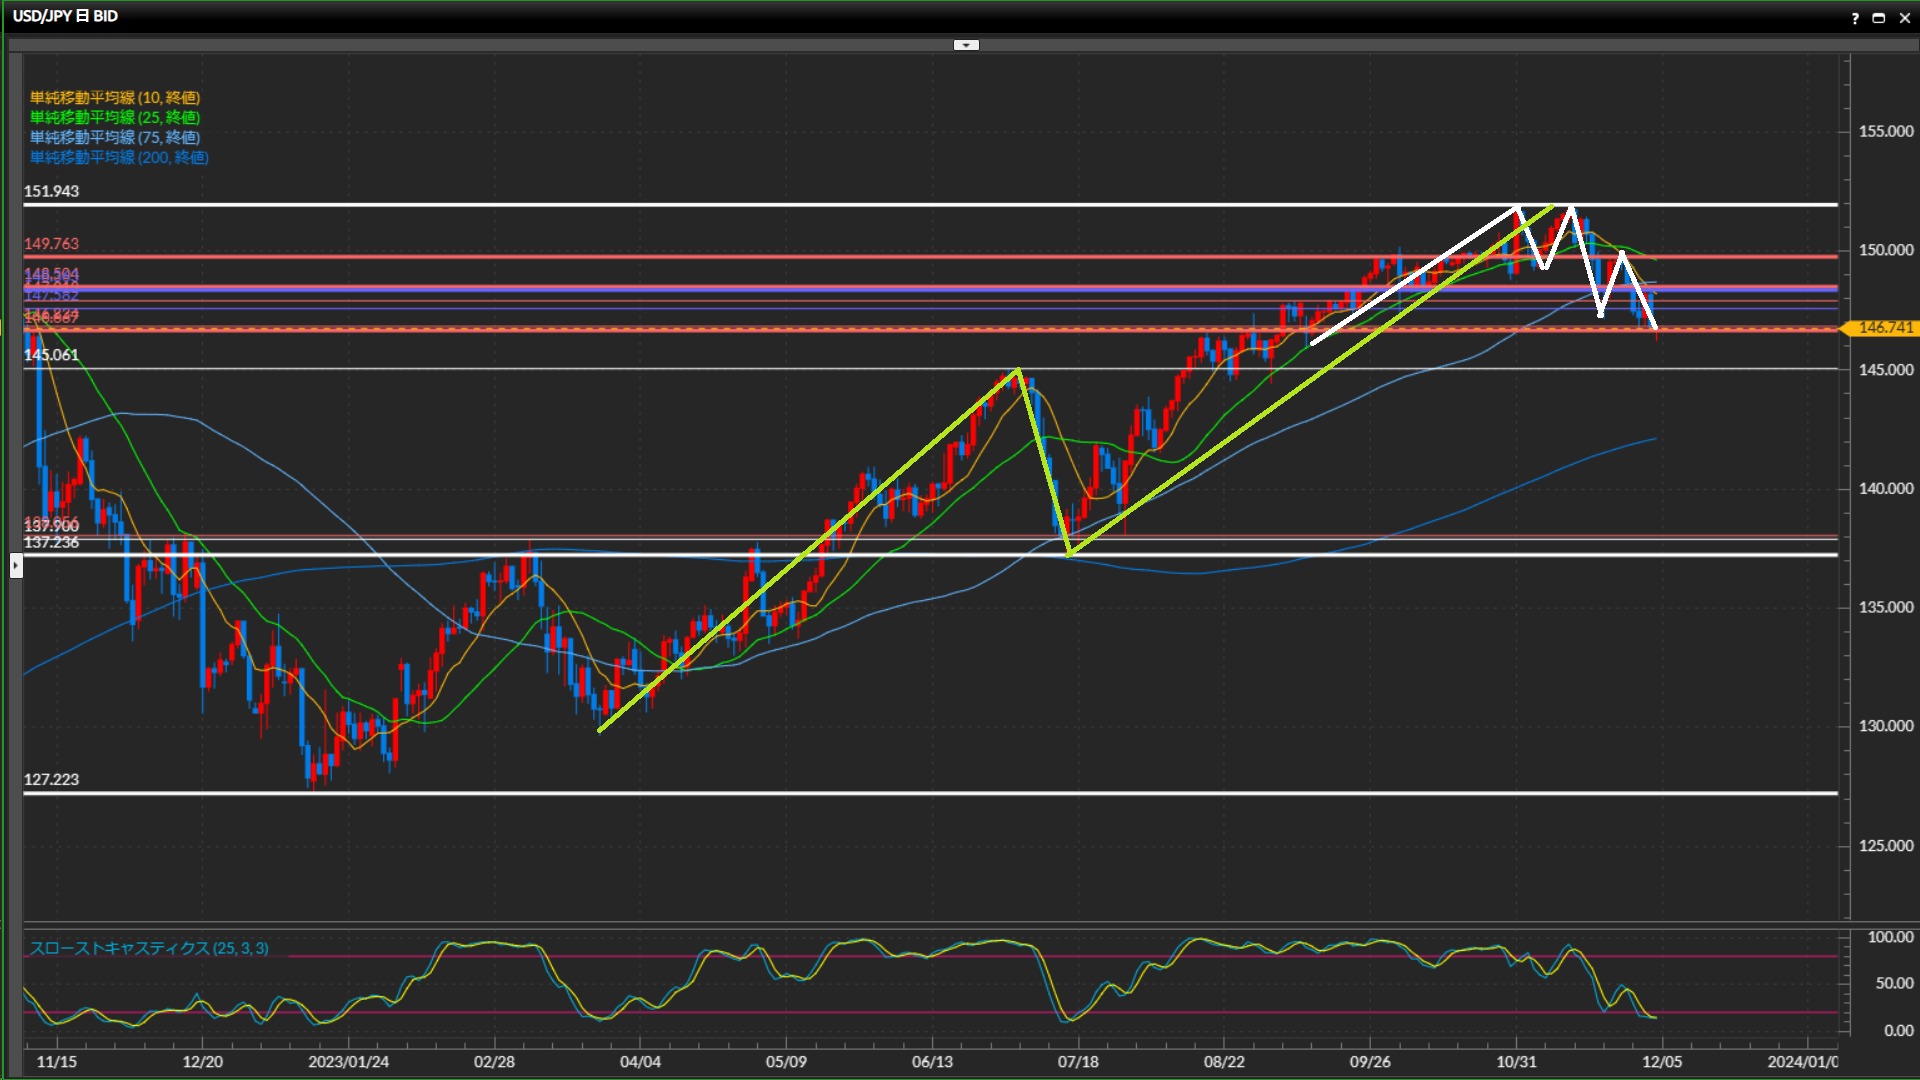Image resolution: width=1920 pixels, height=1080 pixels.
Task: Click the 155.000 level on price axis
Action: (x=1885, y=132)
